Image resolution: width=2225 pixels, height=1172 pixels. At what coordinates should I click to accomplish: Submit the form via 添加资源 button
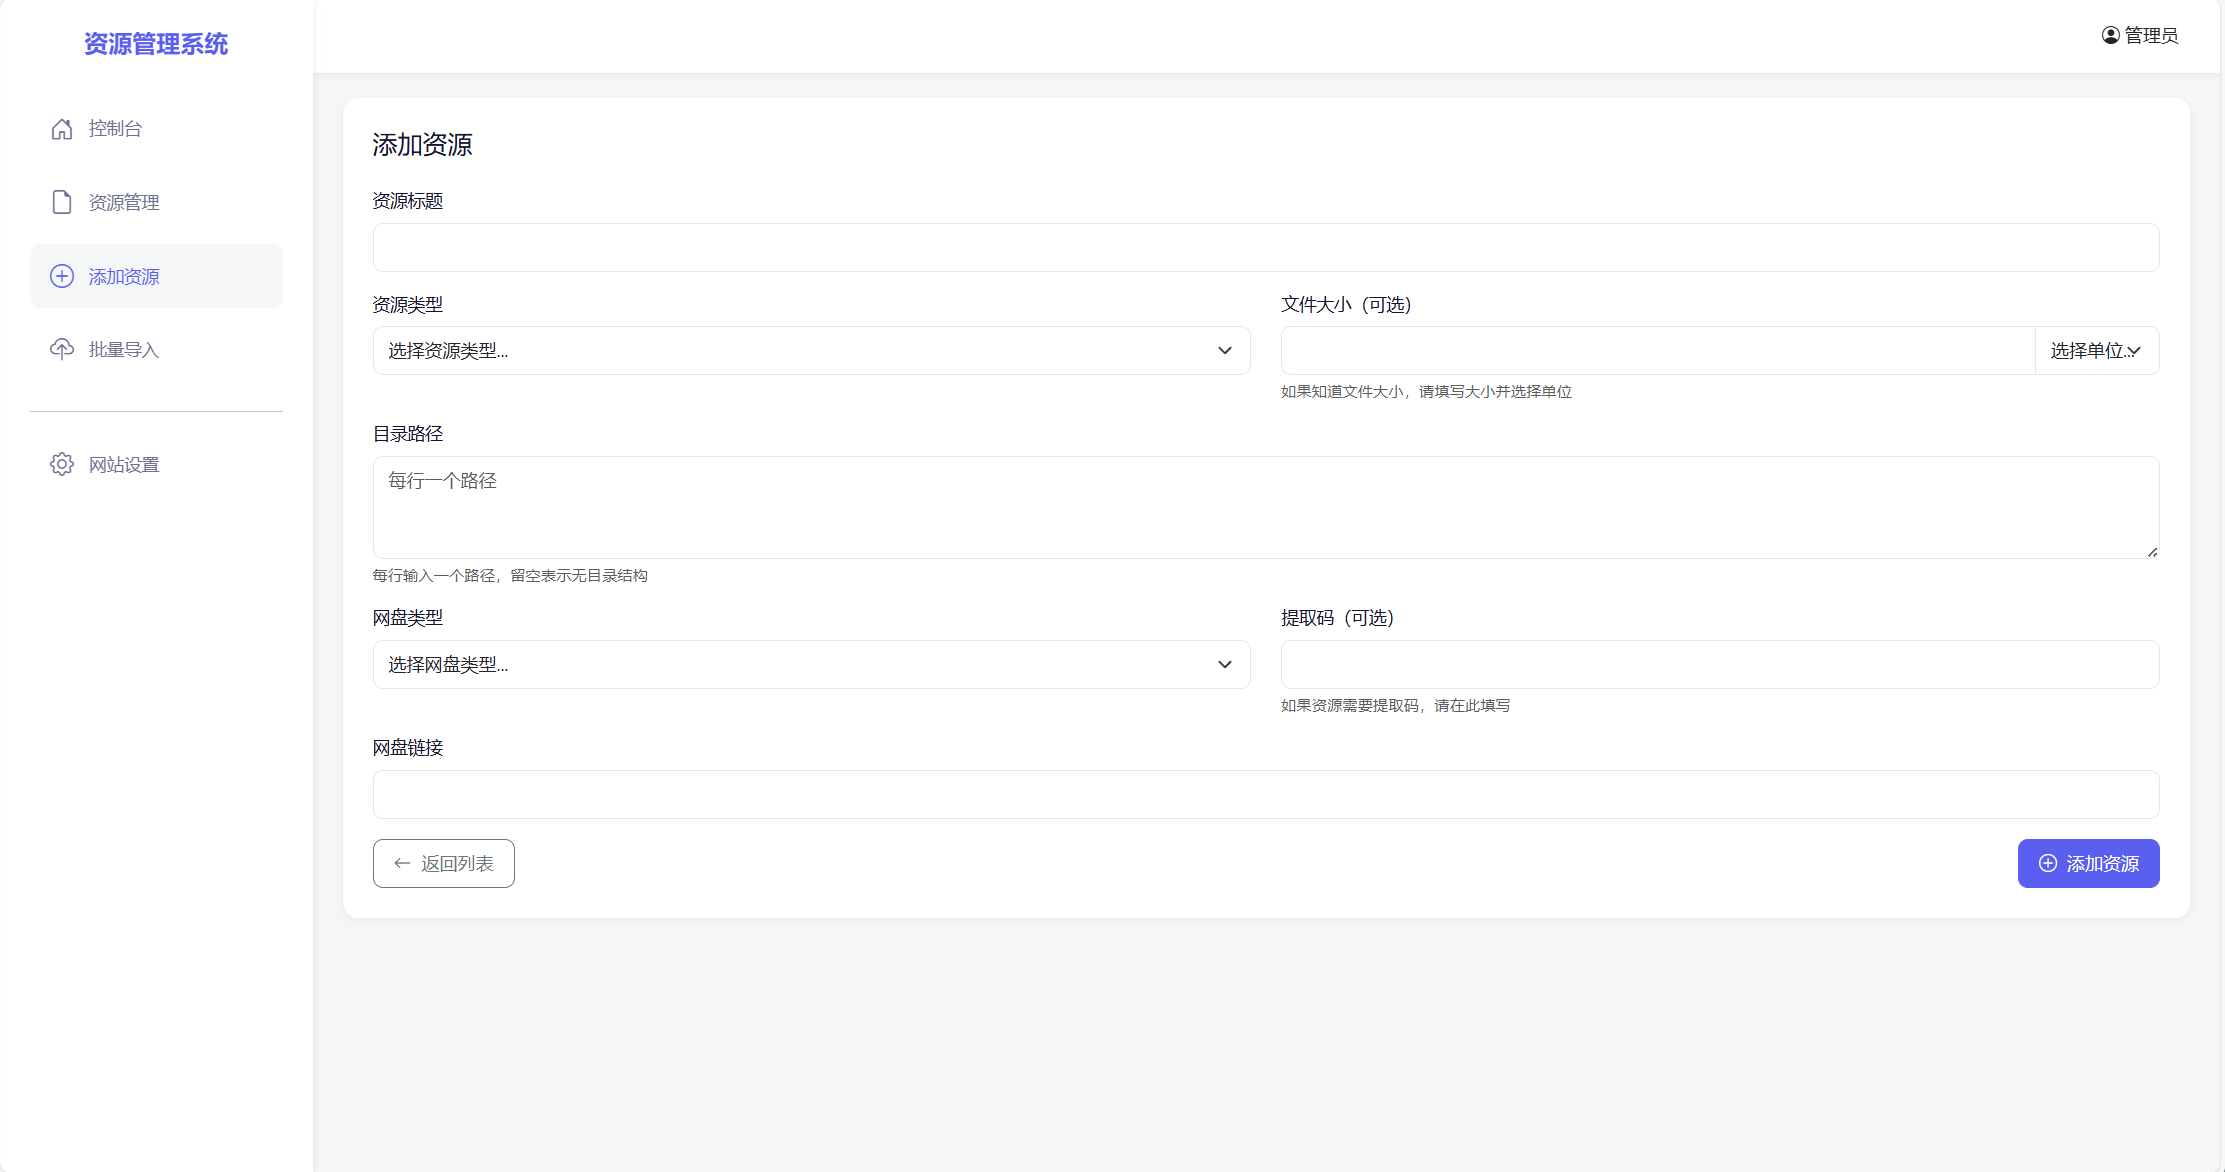(x=2088, y=863)
